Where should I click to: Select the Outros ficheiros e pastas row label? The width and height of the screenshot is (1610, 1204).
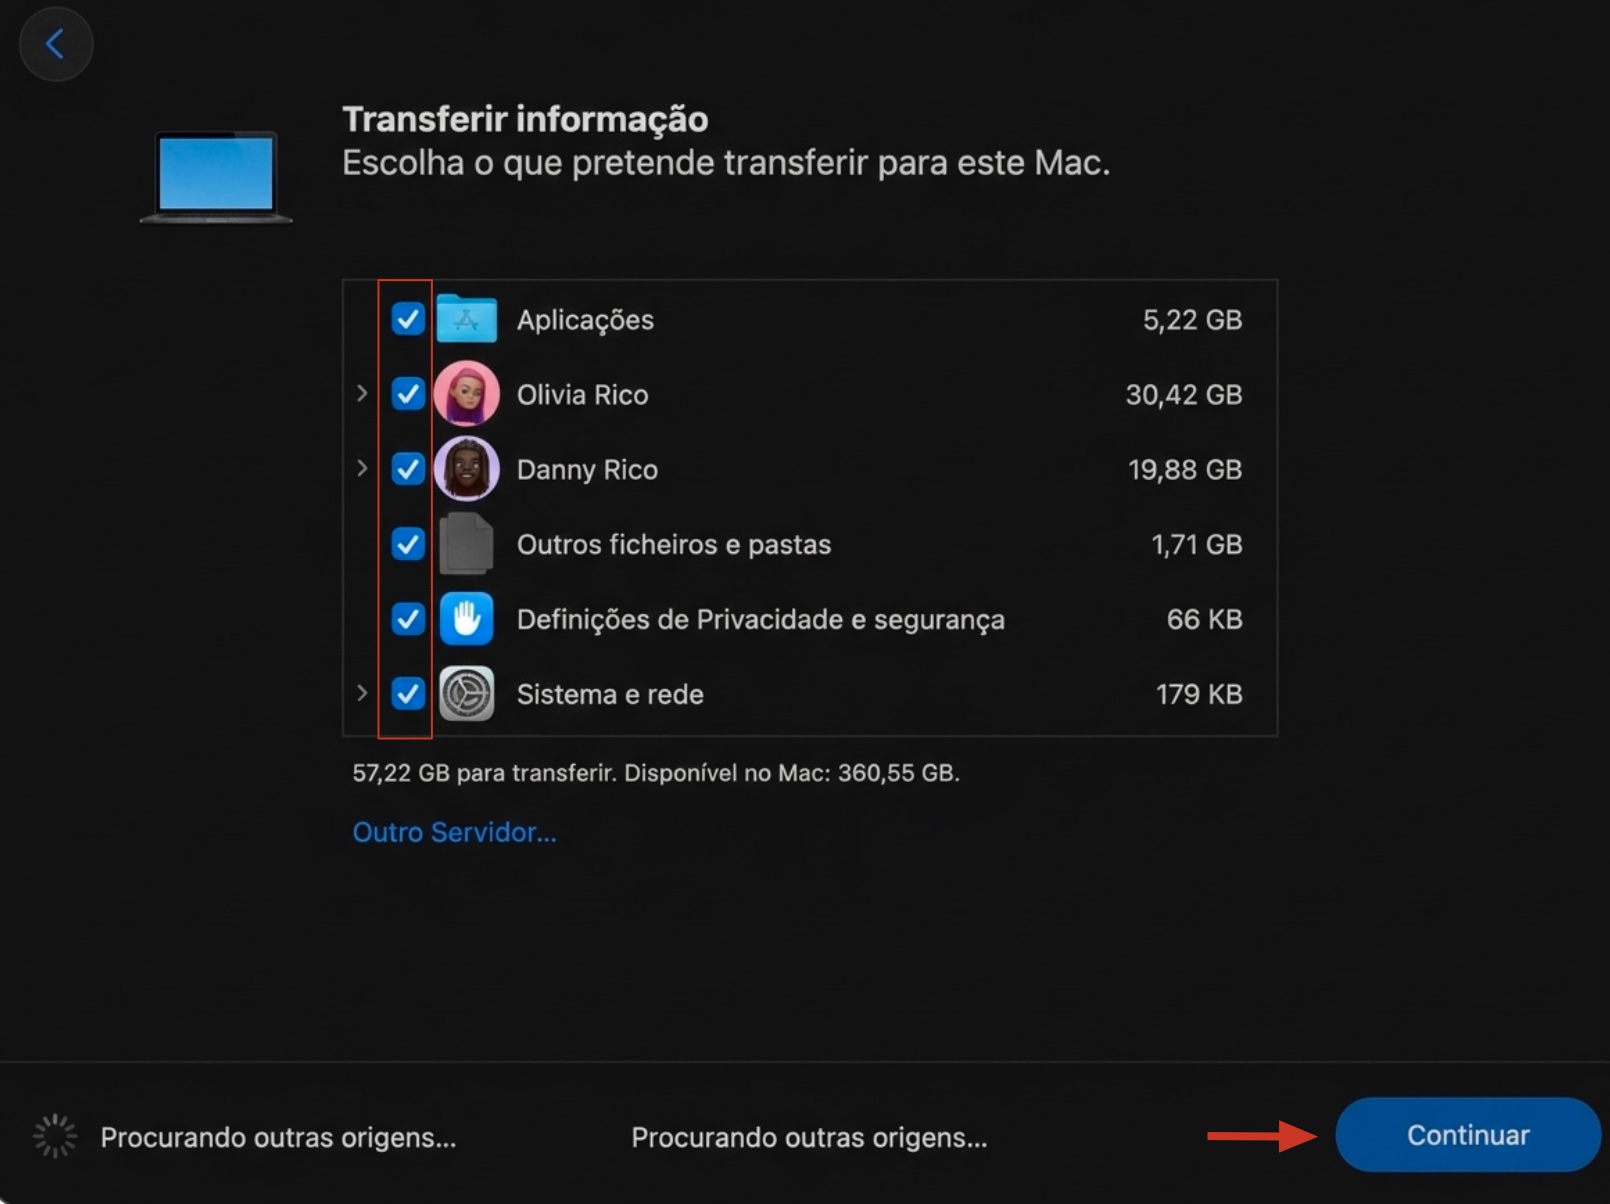click(x=674, y=544)
